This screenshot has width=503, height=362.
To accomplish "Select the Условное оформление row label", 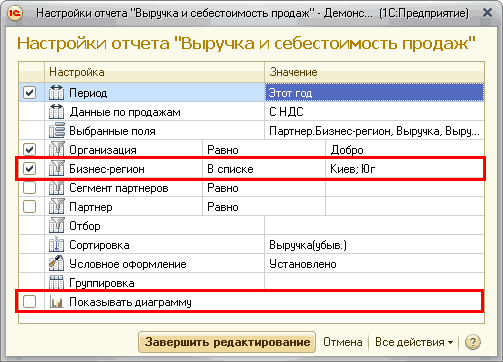I will click(128, 264).
